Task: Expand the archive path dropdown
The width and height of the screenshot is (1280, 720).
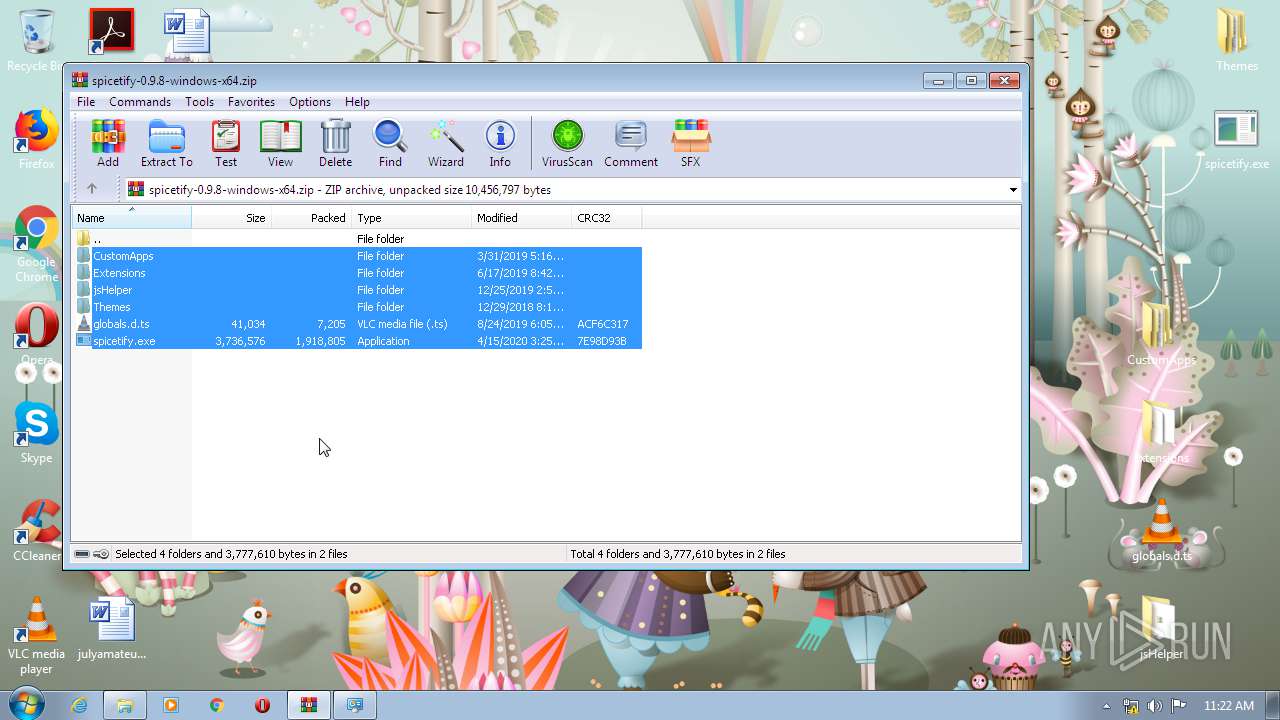Action: (1012, 190)
